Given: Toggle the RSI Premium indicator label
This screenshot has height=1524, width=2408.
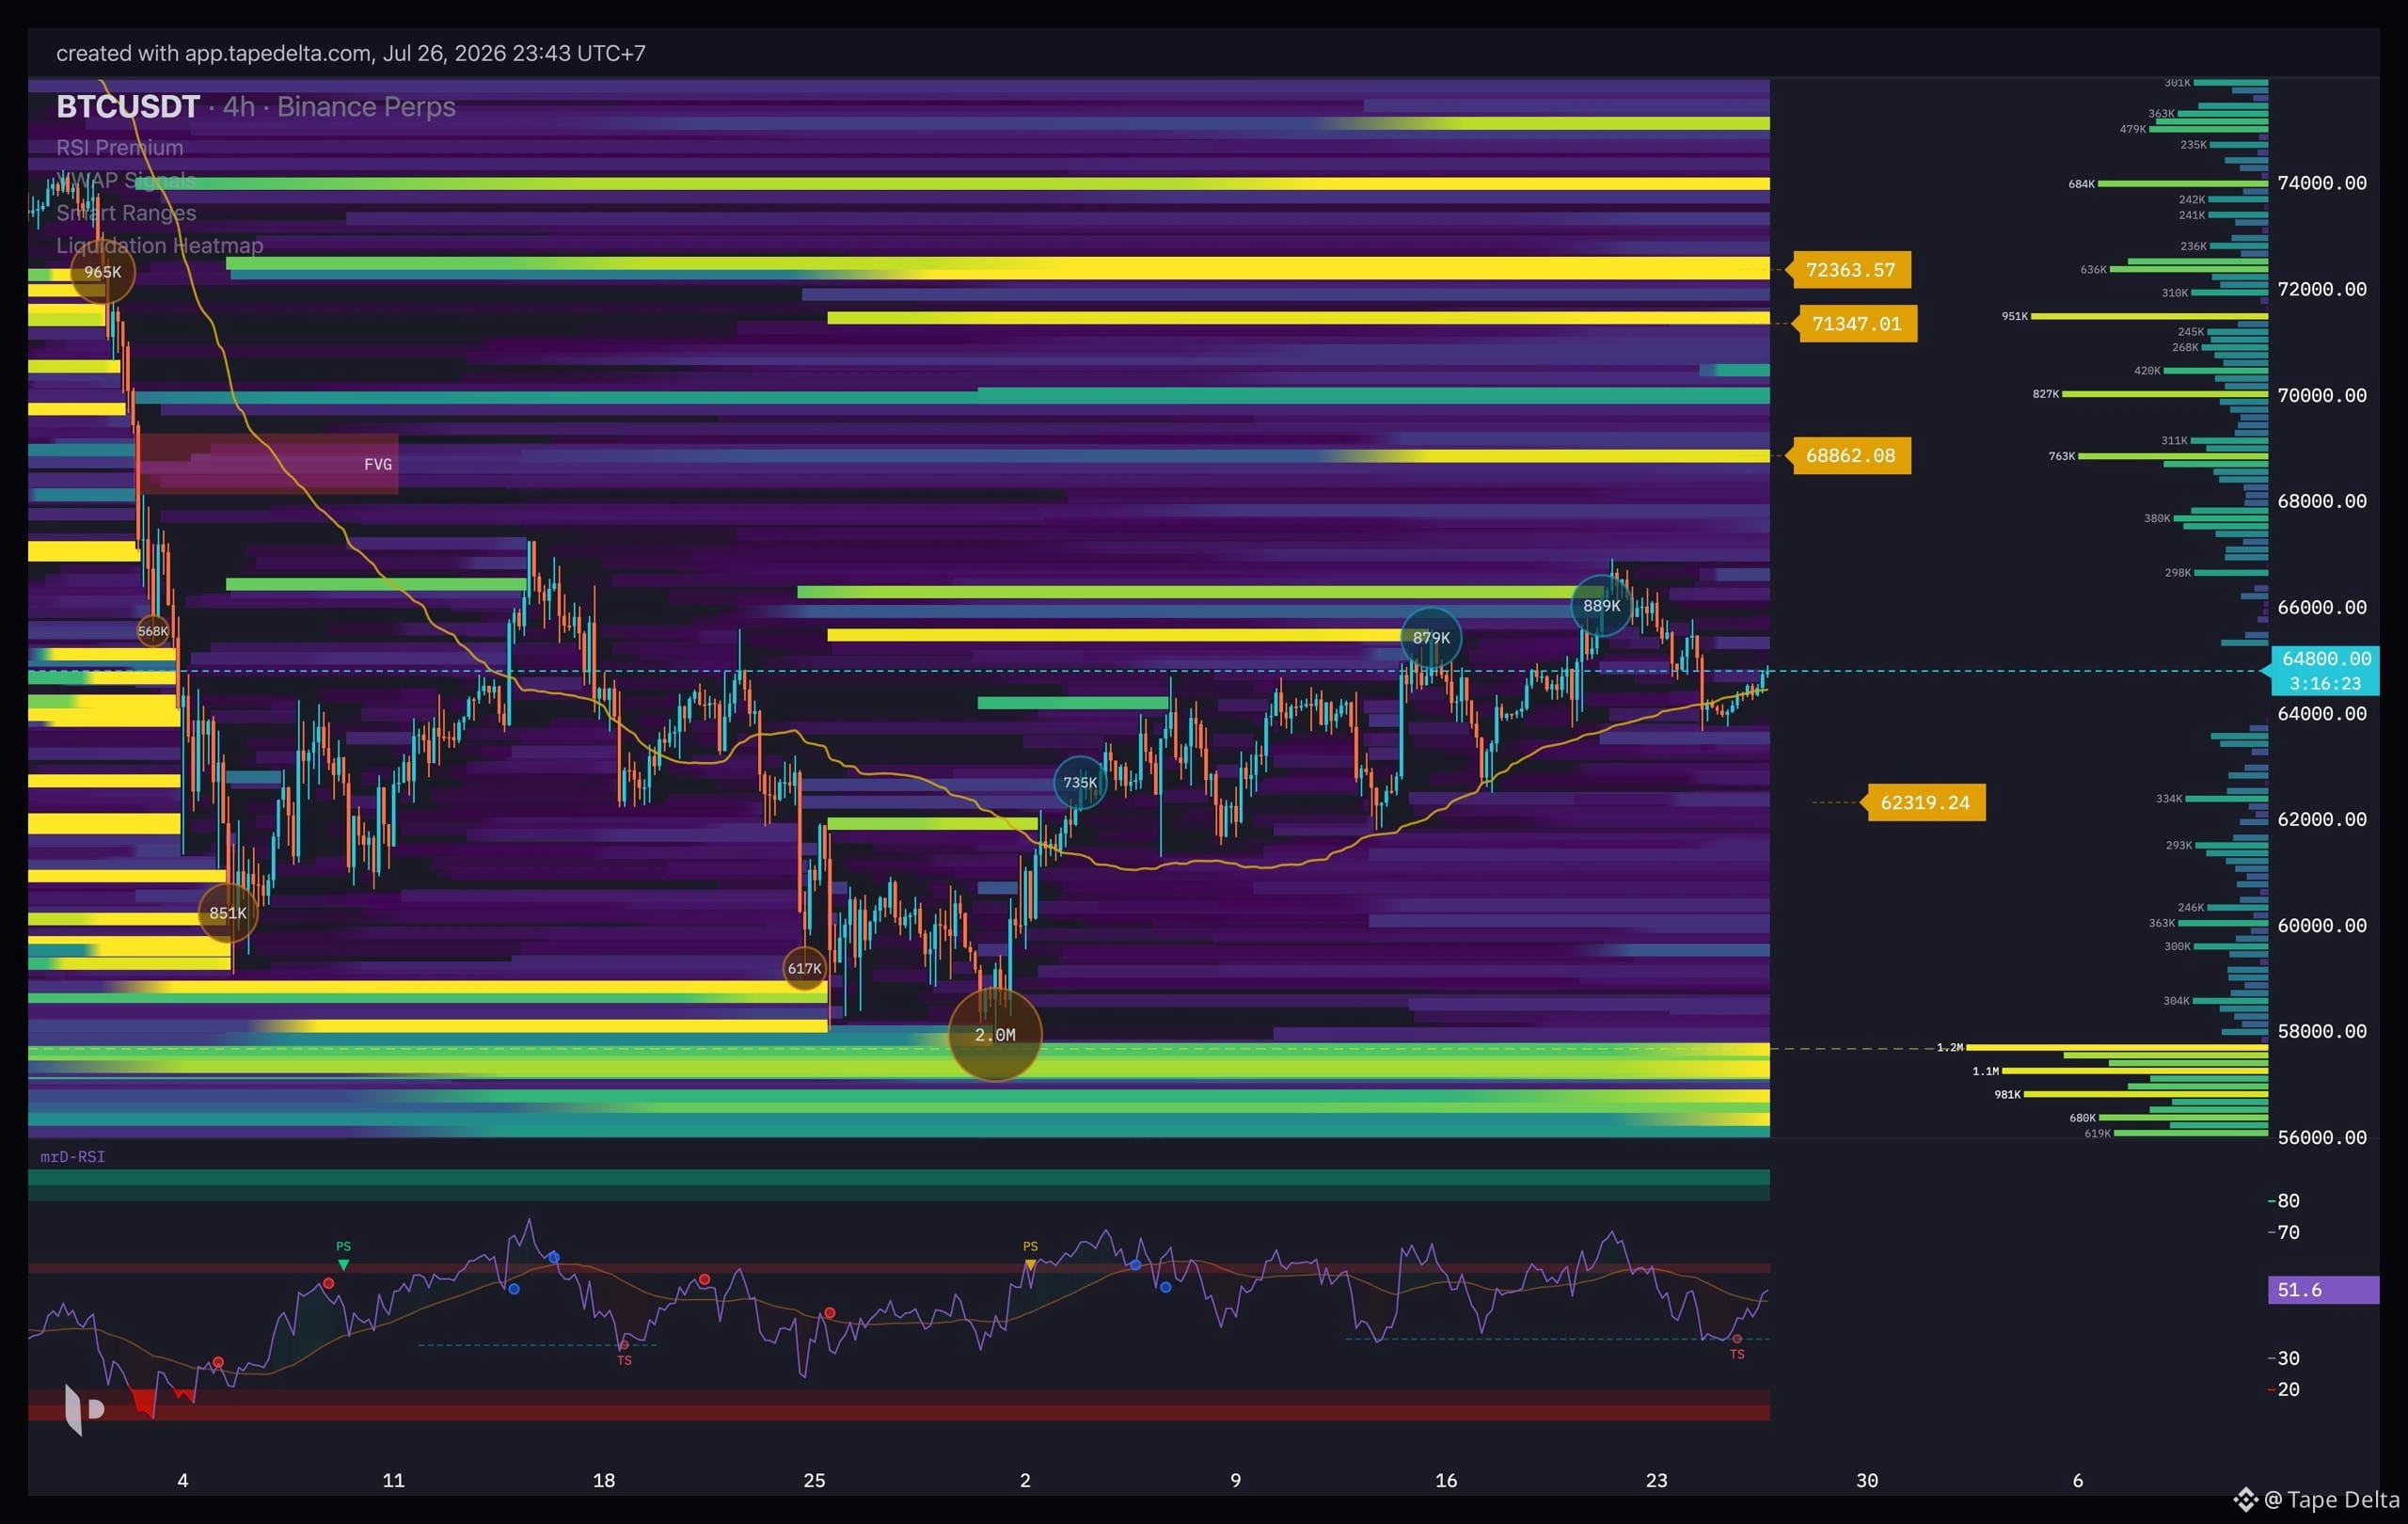Looking at the screenshot, I should click(x=120, y=148).
